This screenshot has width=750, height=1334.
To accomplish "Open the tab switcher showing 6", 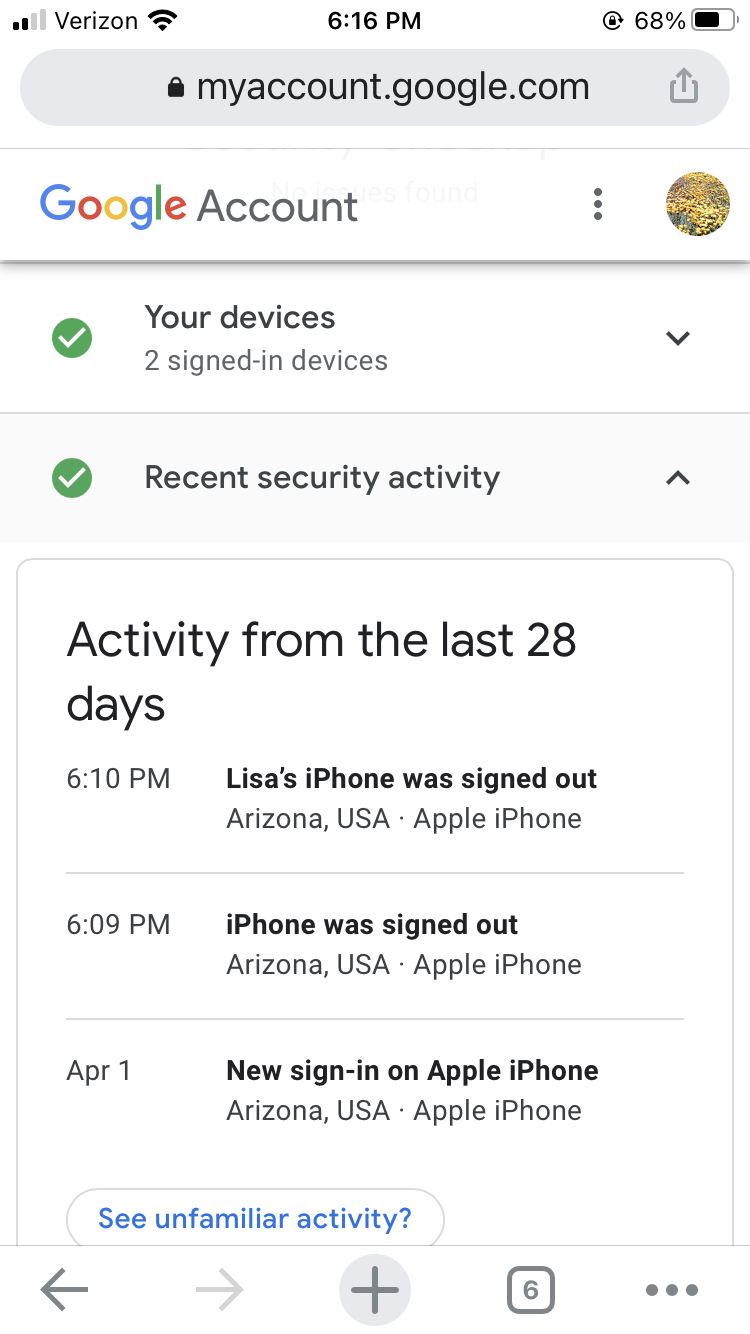I will 530,1290.
